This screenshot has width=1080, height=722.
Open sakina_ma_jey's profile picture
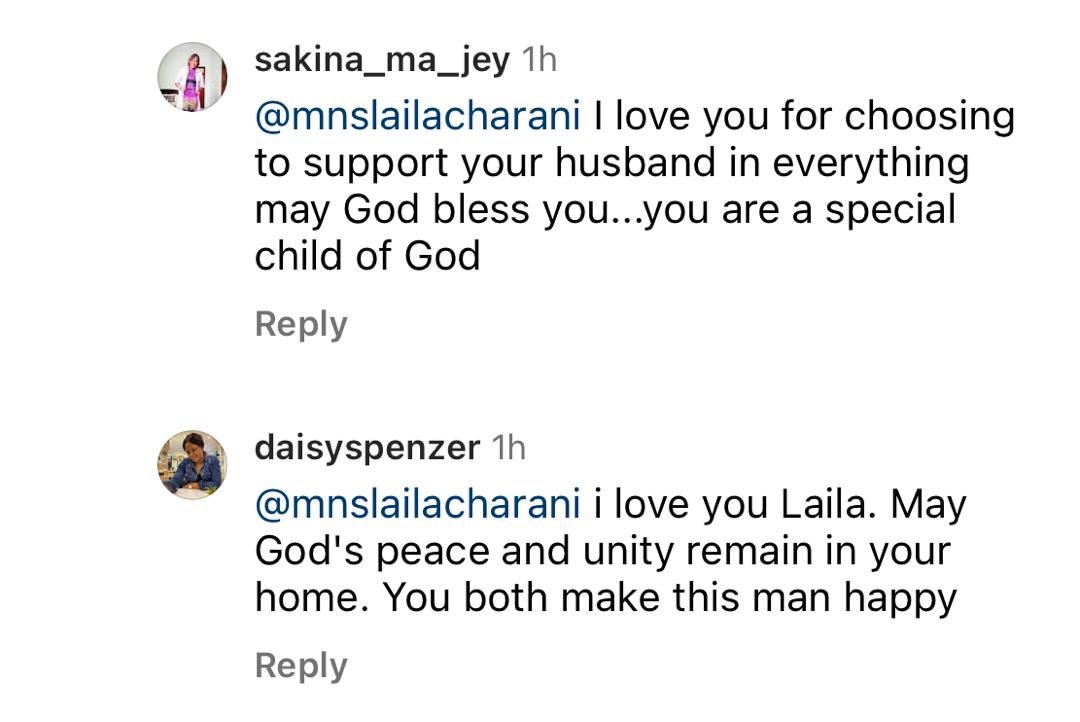click(192, 76)
